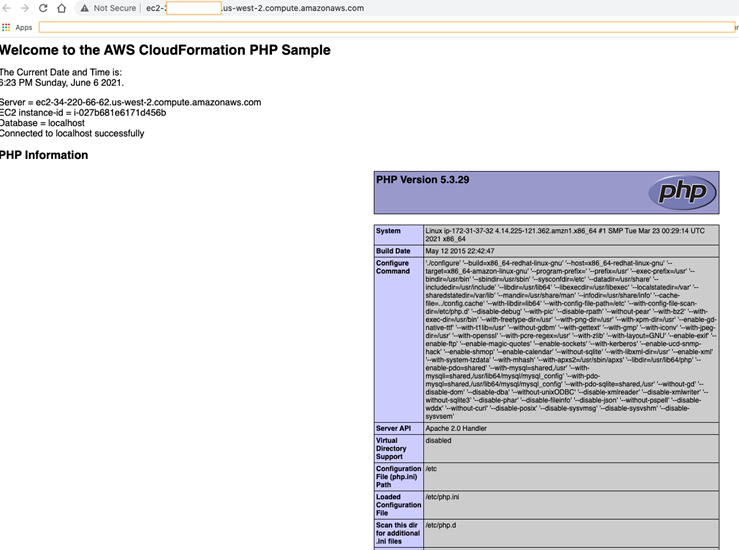Click 'Connected to localhost successfully' text
739x550 pixels.
pos(72,133)
